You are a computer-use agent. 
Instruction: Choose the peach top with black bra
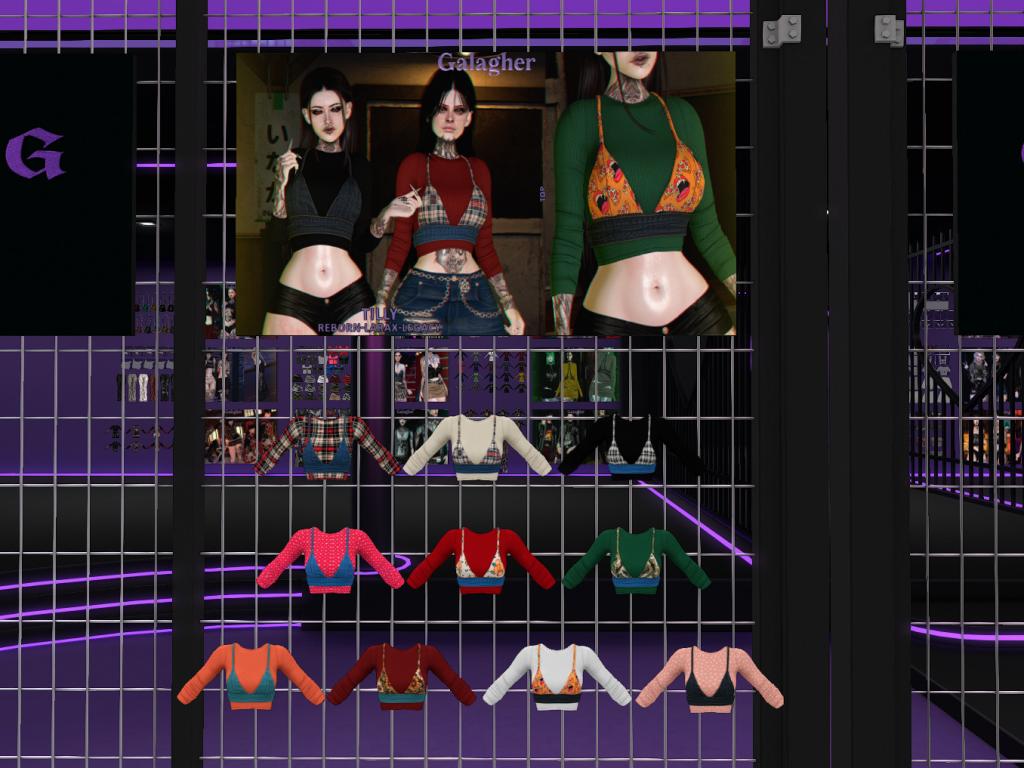coord(709,677)
